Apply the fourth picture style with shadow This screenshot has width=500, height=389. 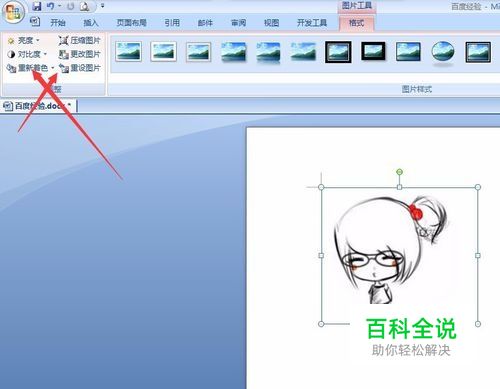point(233,52)
